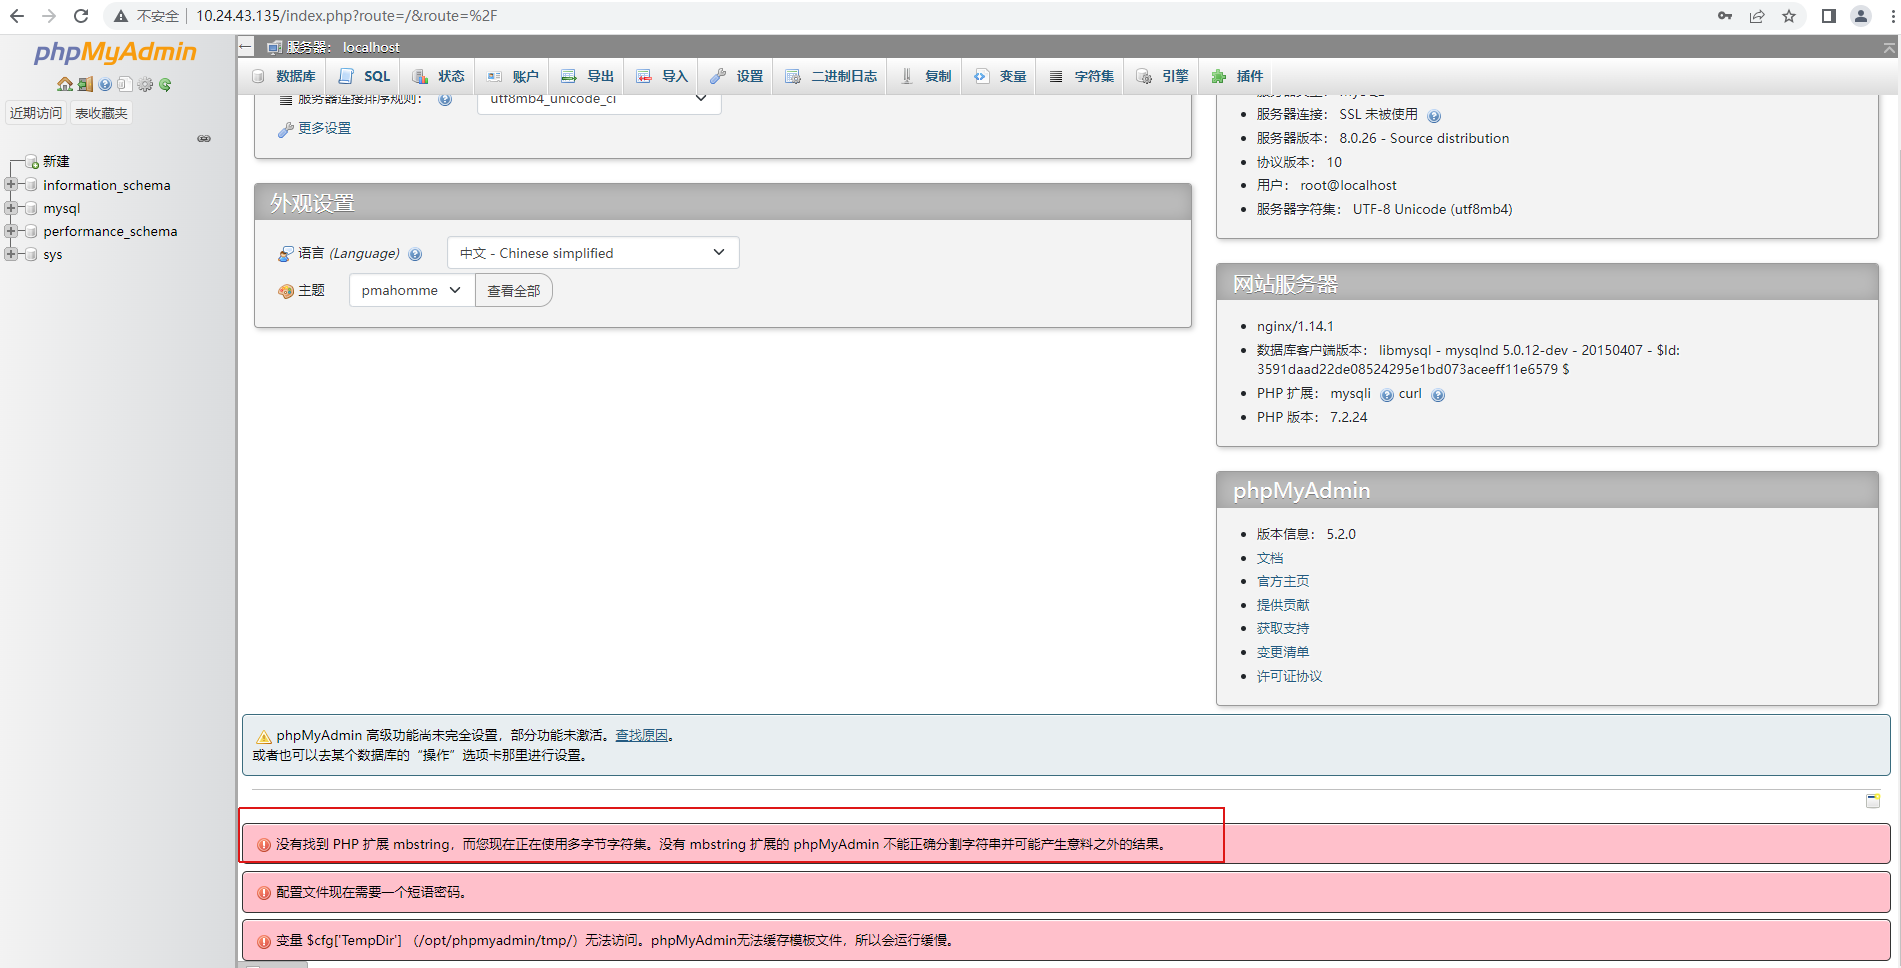The width and height of the screenshot is (1901, 968).
Task: Click the 新建 database tree item
Action: pyautogui.click(x=57, y=162)
